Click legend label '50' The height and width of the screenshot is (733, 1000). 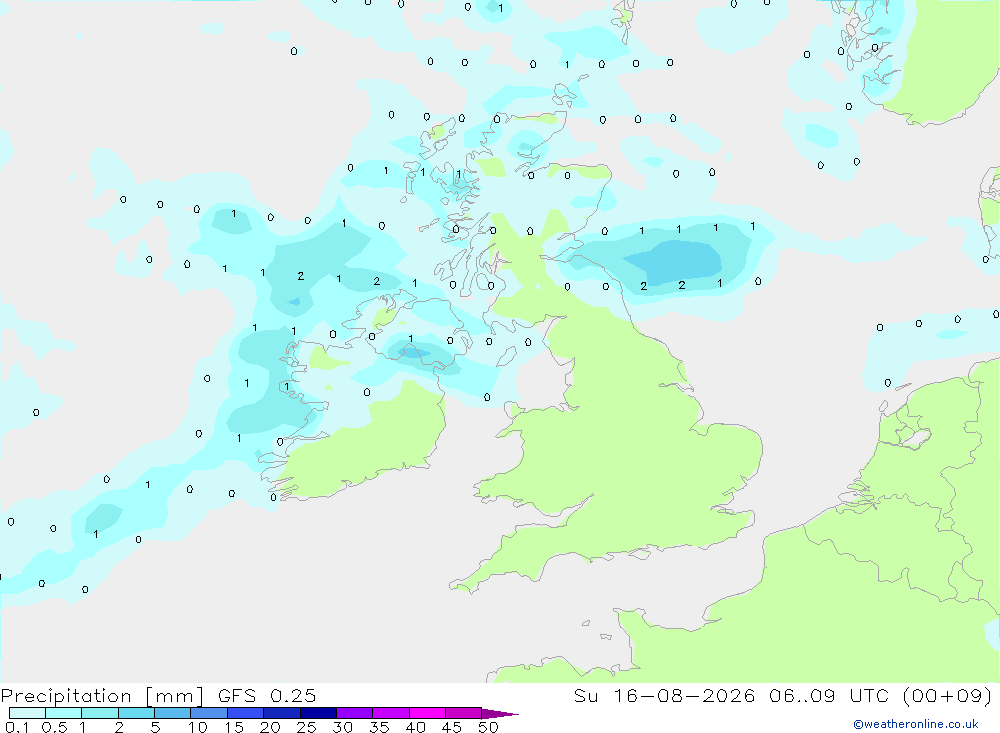click(488, 727)
